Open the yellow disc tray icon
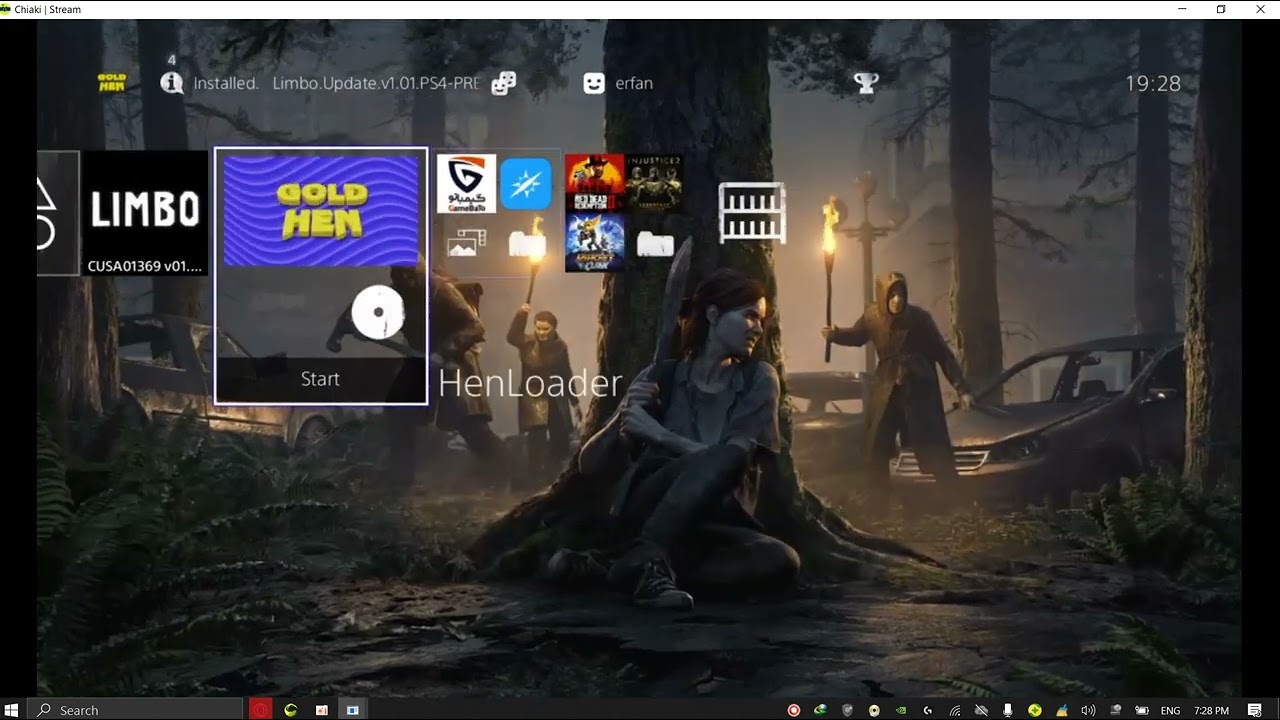 pyautogui.click(x=874, y=710)
